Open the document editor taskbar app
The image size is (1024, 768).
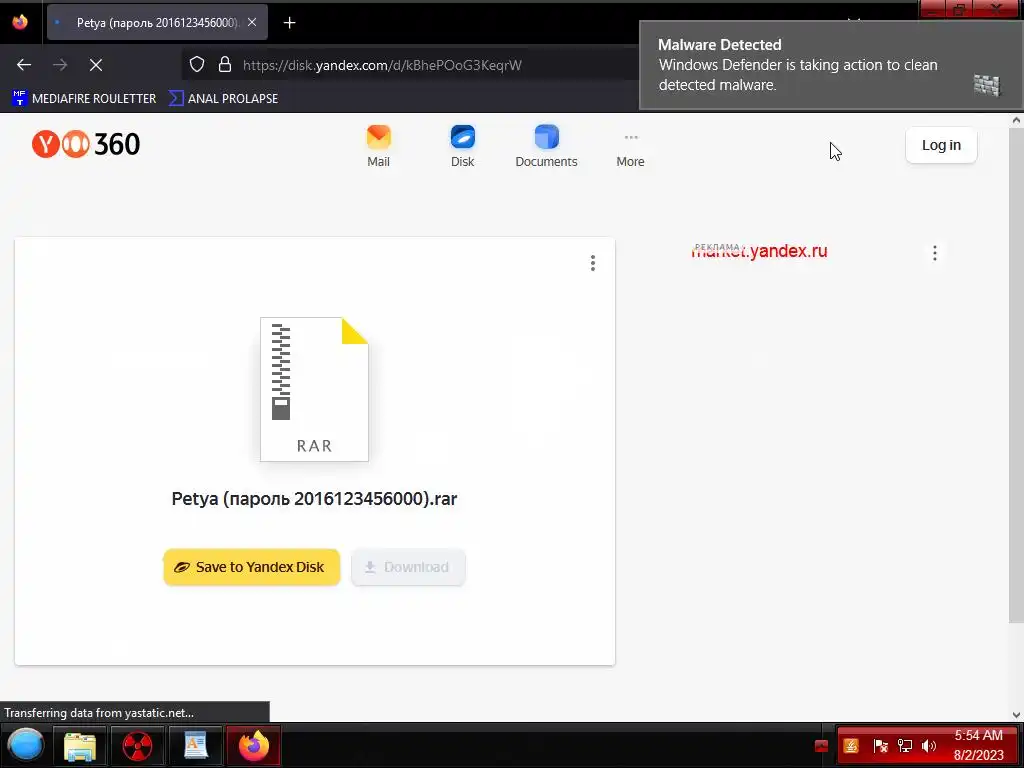(195, 746)
